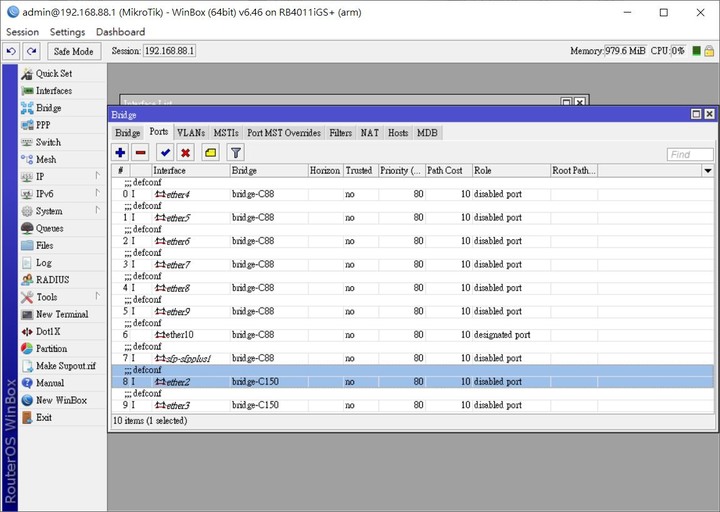This screenshot has width=720, height=512.
Task: Click the padlock icon top right
Action: pos(709,51)
